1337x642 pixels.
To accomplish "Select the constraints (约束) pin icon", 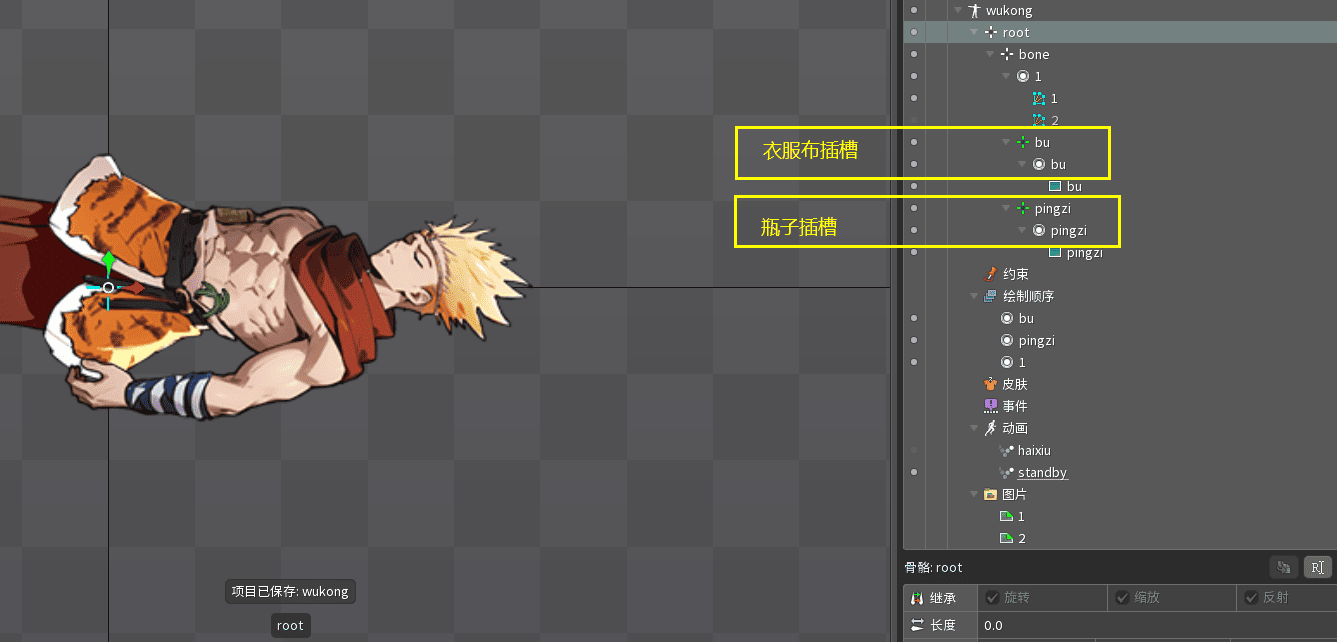I will pyautogui.click(x=990, y=274).
